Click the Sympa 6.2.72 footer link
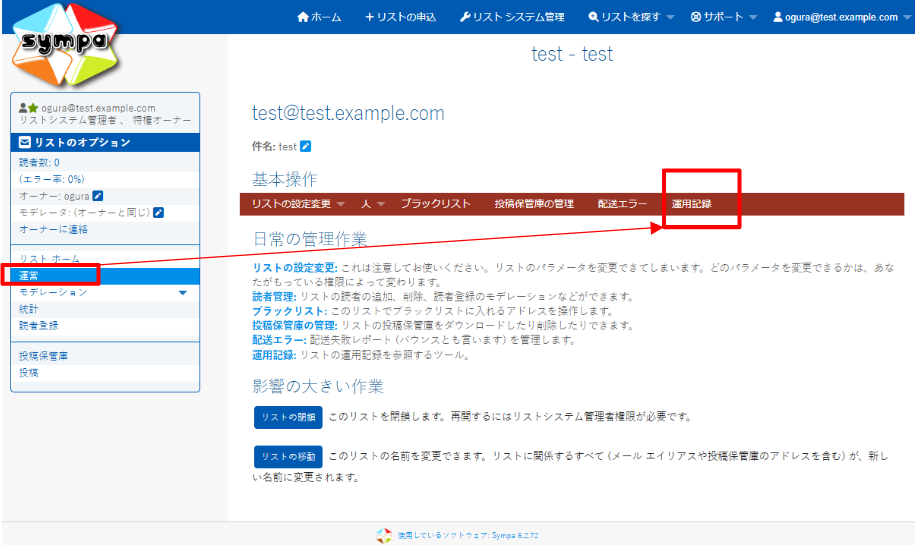 point(468,535)
